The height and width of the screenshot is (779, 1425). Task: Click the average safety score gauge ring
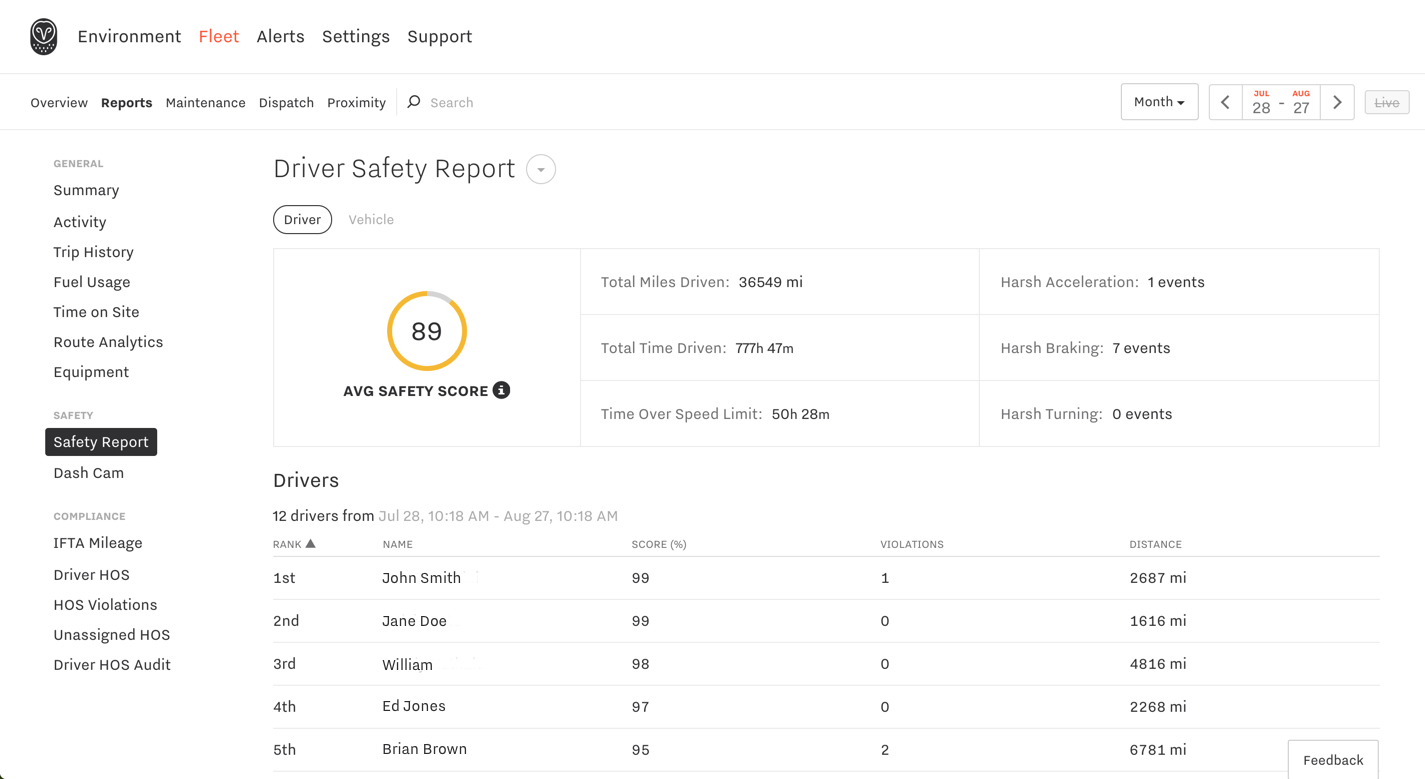(x=427, y=331)
